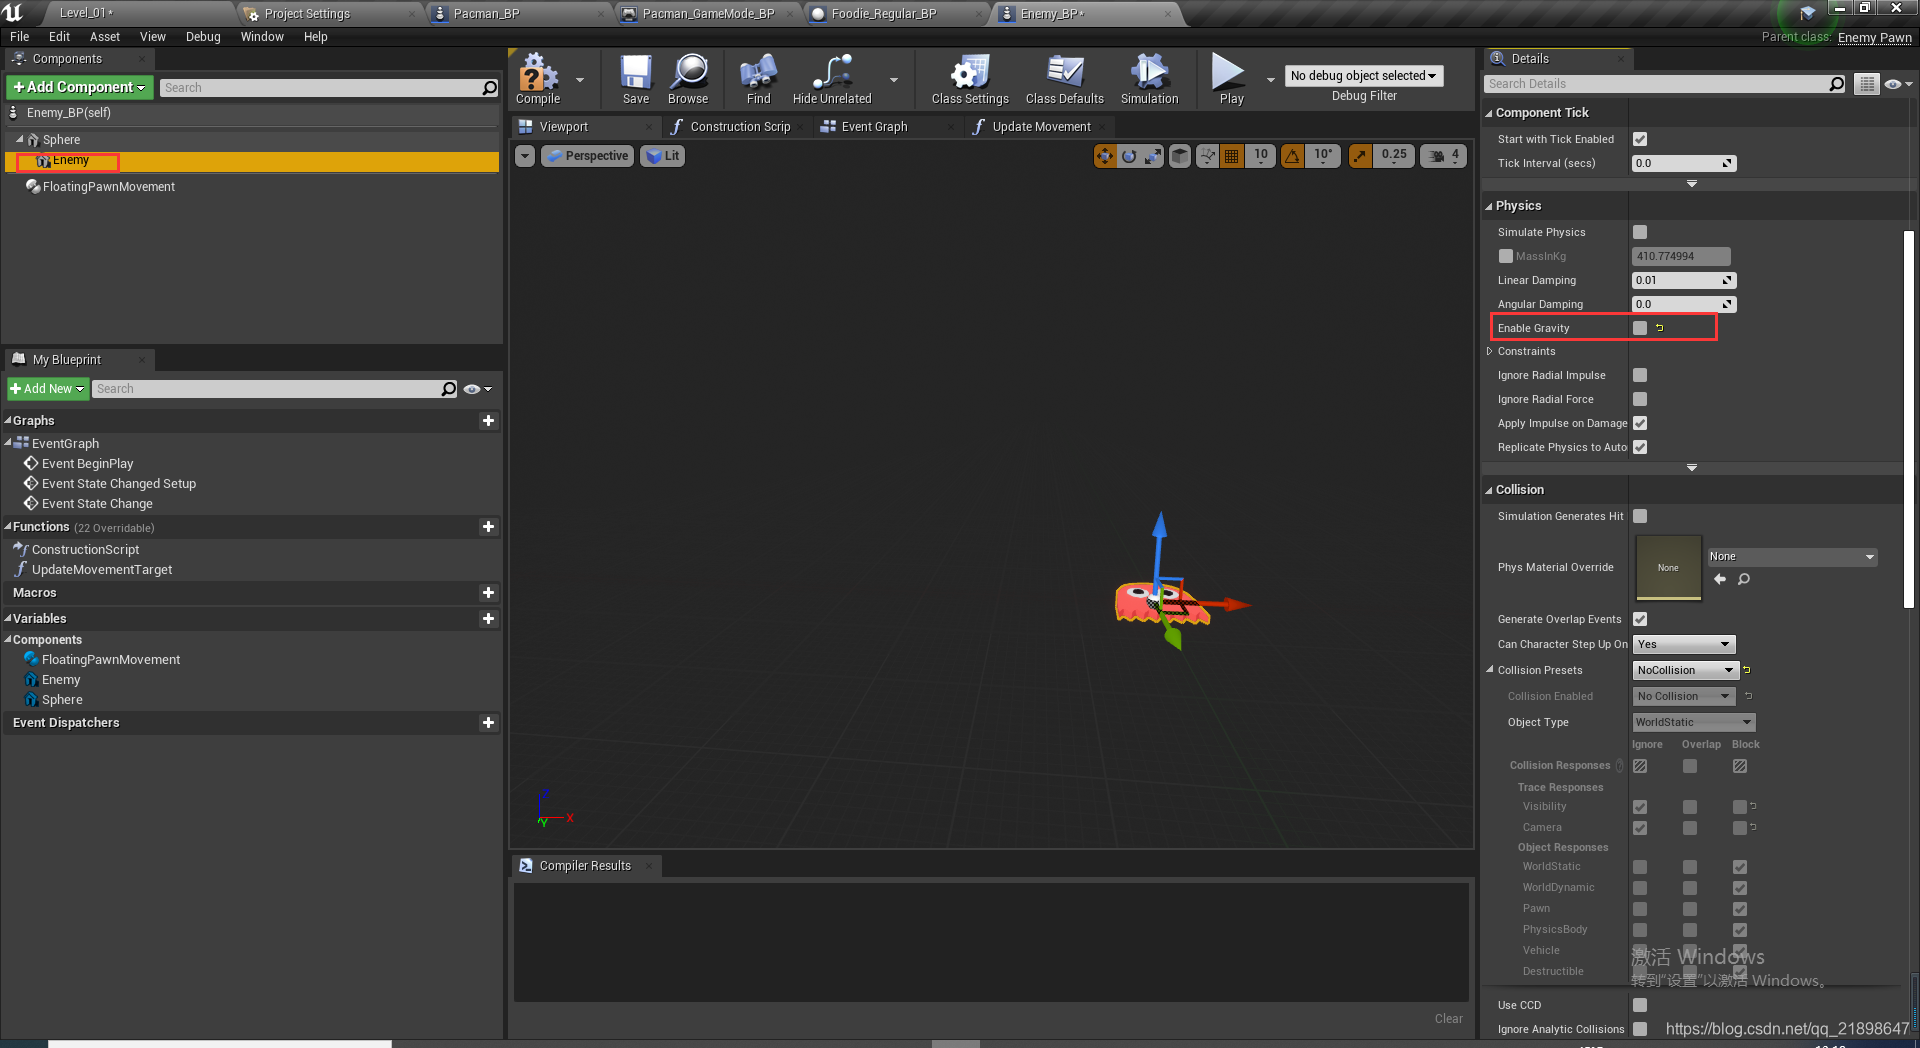Select the rotate gizmo mode icon
The height and width of the screenshot is (1048, 1920).
click(1129, 156)
